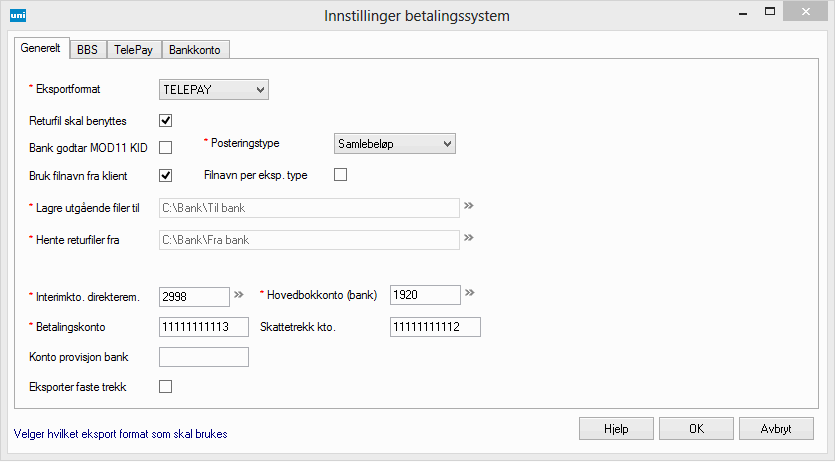Open lookup arrows next to Interimkto. direkterem.
The image size is (835, 462).
[238, 295]
